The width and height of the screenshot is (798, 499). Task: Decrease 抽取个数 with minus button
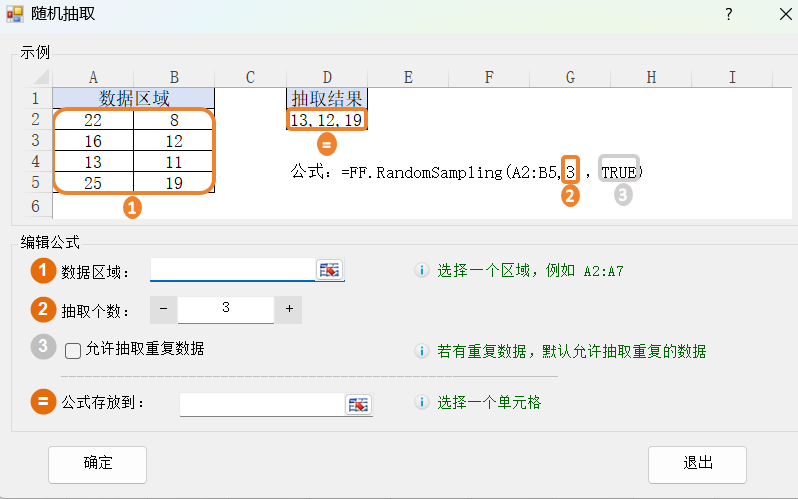[x=164, y=310]
